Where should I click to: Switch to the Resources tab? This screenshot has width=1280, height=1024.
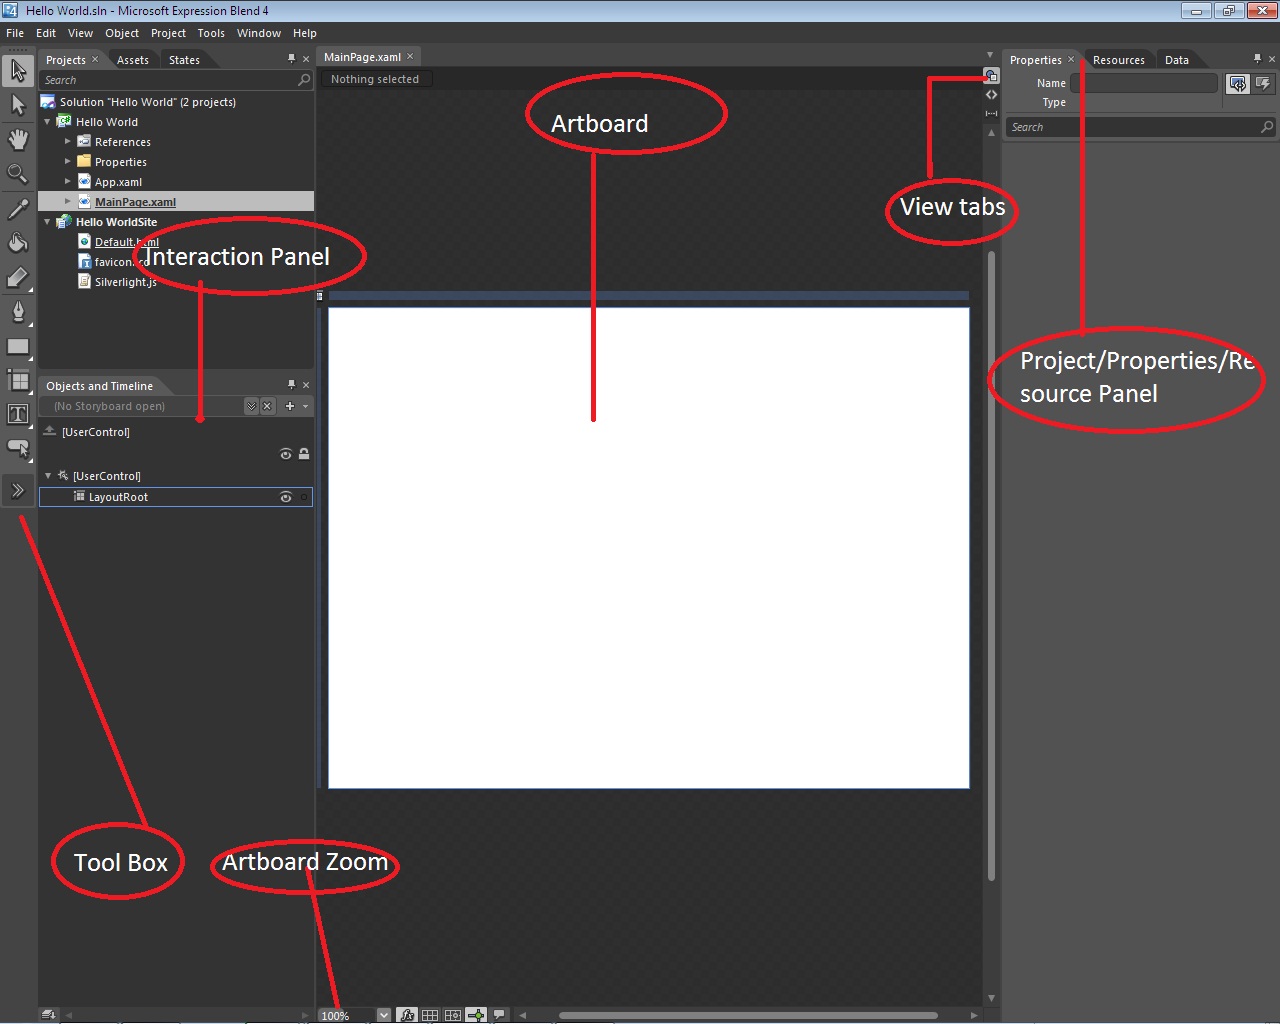coord(1118,59)
